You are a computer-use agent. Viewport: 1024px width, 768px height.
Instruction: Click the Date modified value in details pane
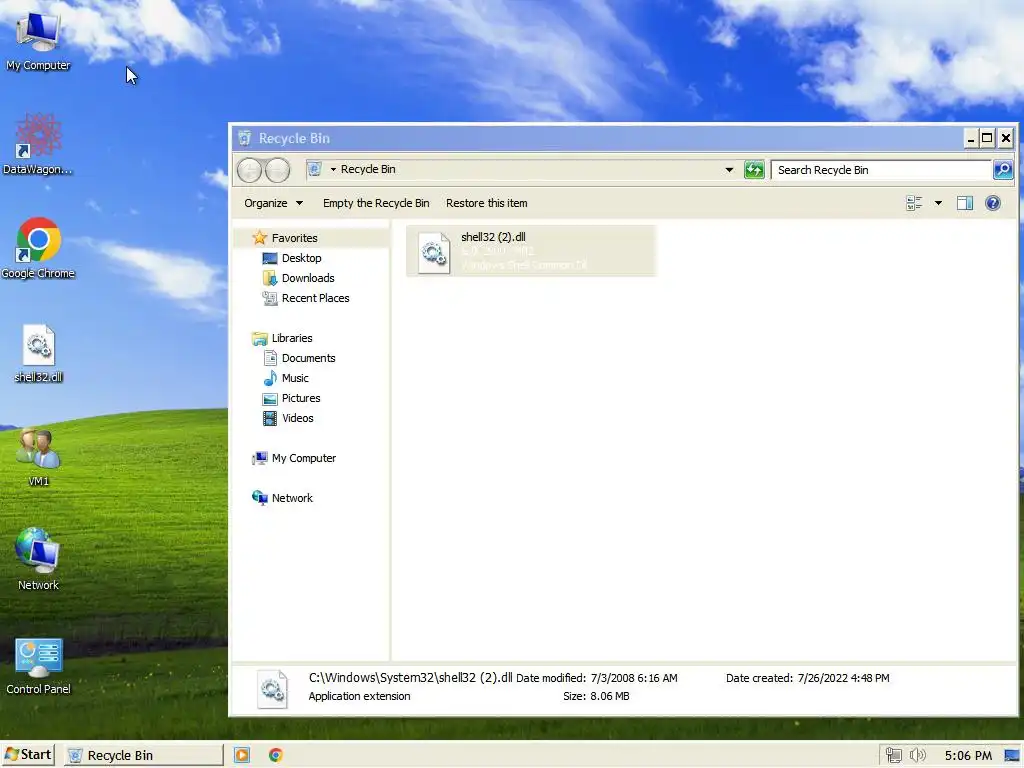[x=634, y=678]
